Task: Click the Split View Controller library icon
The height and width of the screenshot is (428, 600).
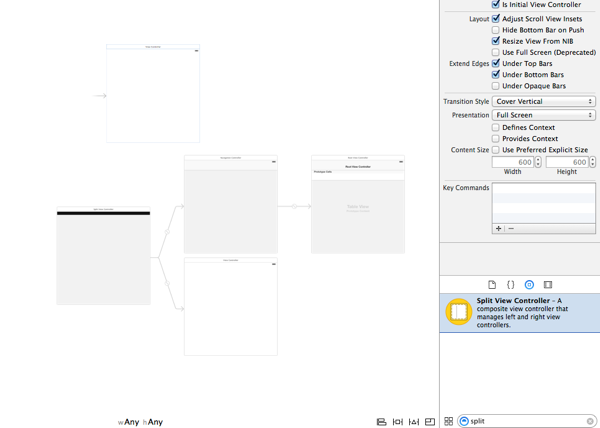Action: (x=459, y=312)
